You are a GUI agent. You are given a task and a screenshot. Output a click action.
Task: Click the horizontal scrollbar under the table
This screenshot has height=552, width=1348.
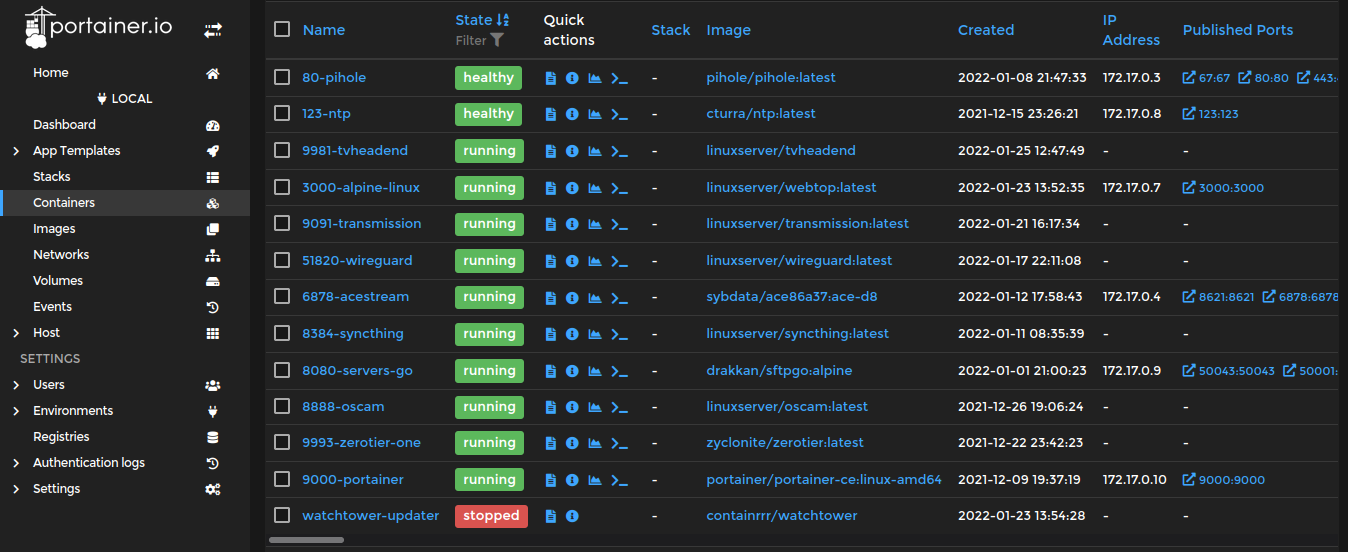(306, 540)
